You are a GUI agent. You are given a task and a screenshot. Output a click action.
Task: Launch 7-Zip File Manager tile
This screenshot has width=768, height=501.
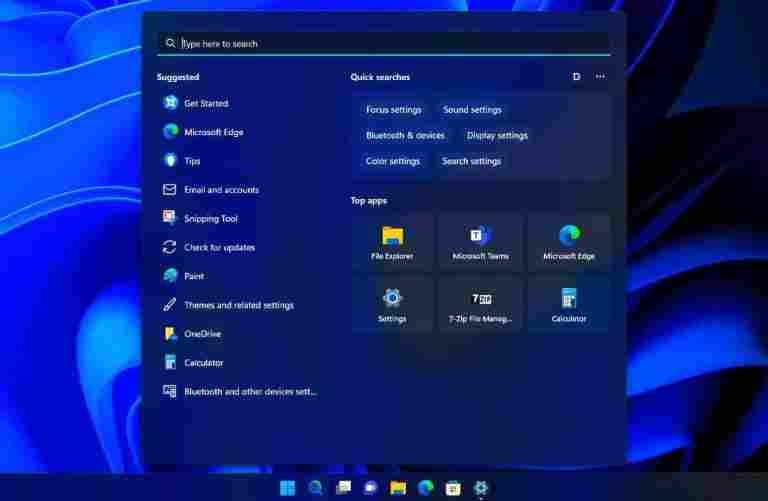(x=480, y=305)
